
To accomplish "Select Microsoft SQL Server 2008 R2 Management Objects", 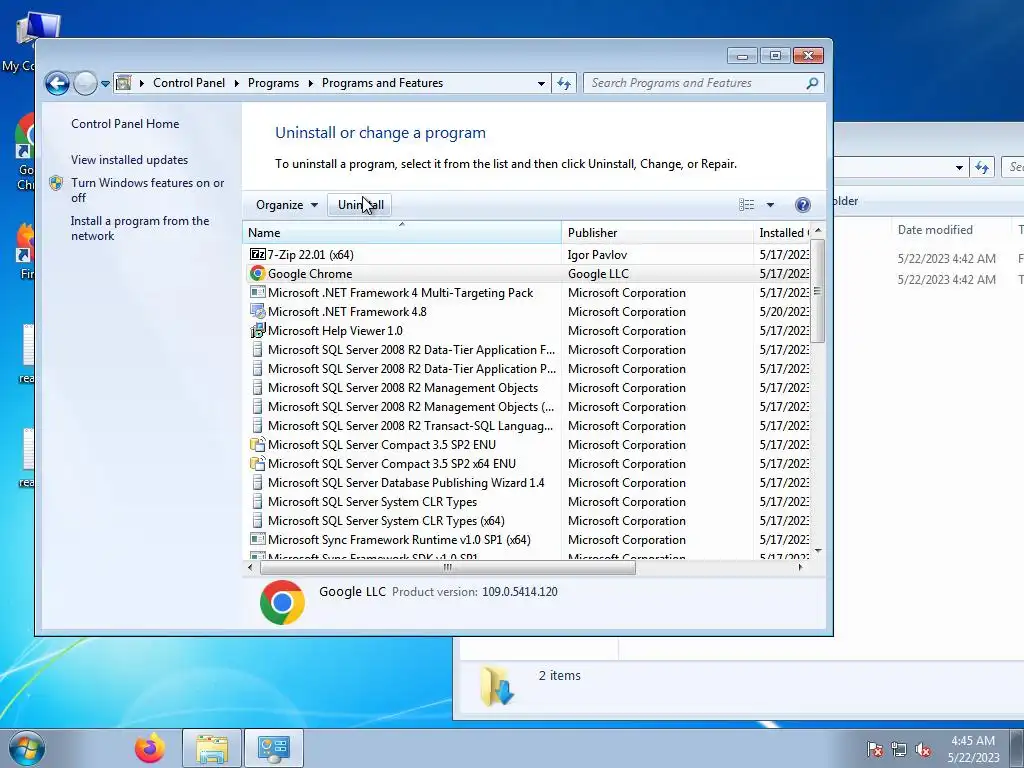I will [526, 388].
